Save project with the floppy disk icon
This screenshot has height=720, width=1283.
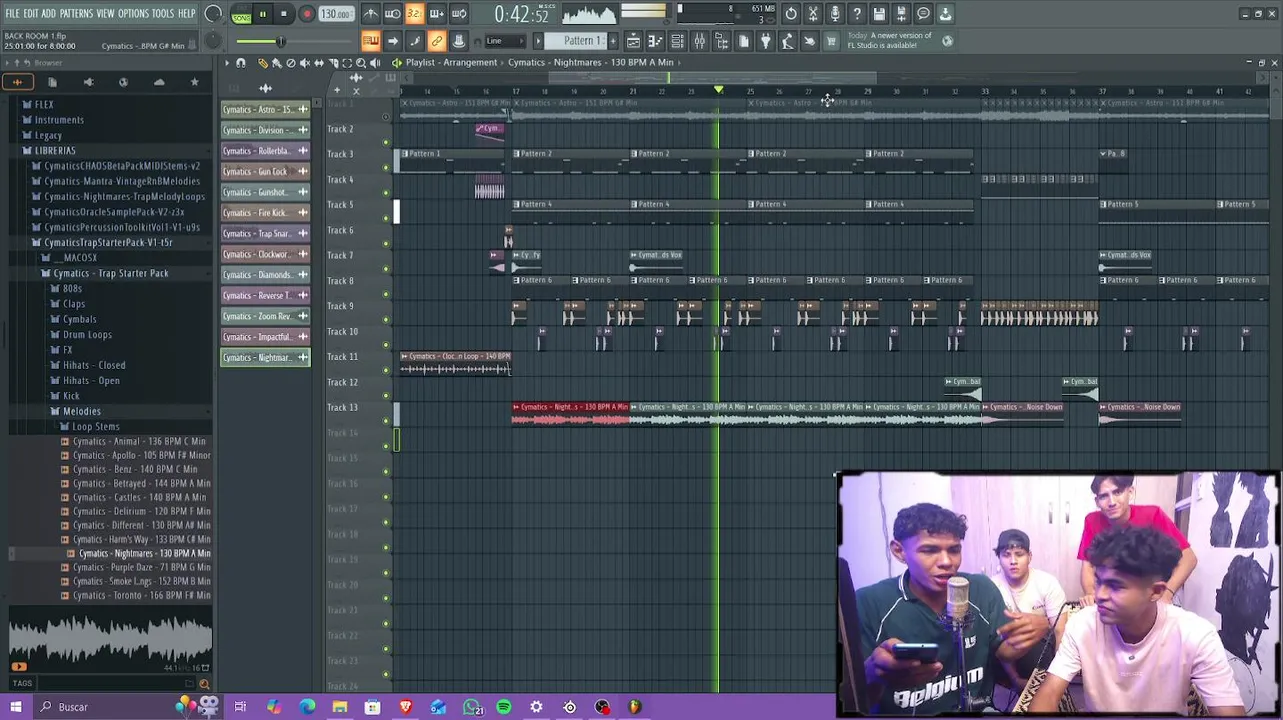879,14
